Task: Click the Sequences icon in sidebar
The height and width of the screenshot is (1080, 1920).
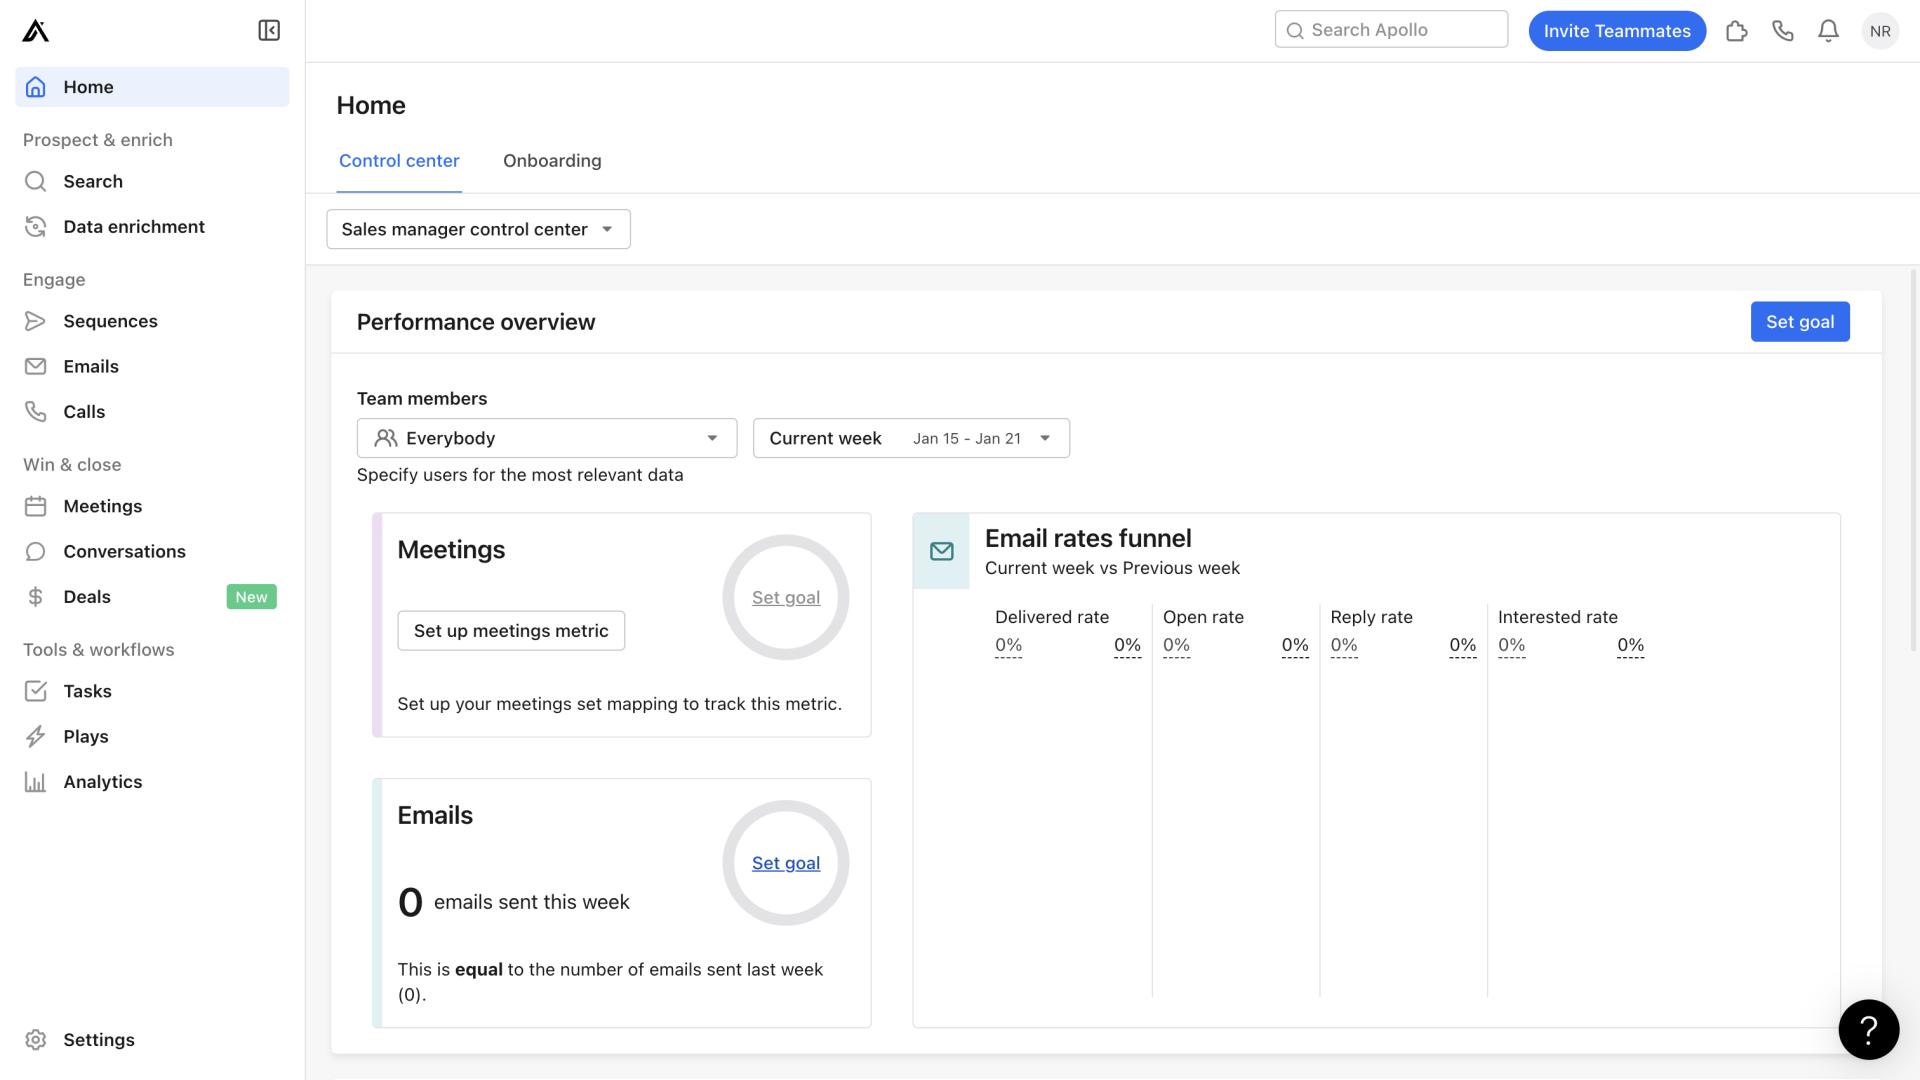Action: [37, 320]
